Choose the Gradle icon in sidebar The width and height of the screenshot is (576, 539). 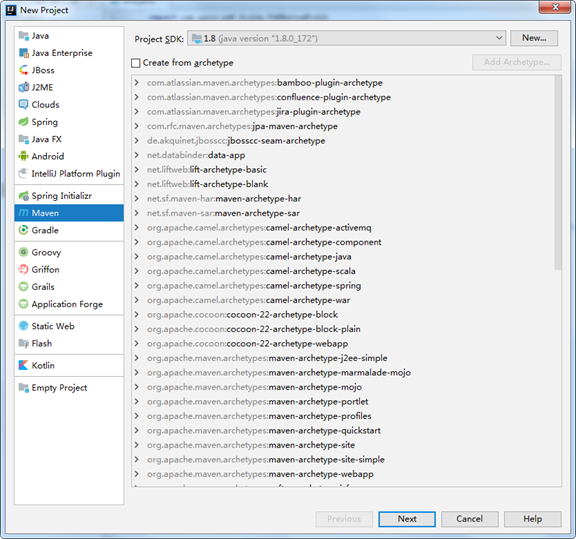[x=24, y=230]
